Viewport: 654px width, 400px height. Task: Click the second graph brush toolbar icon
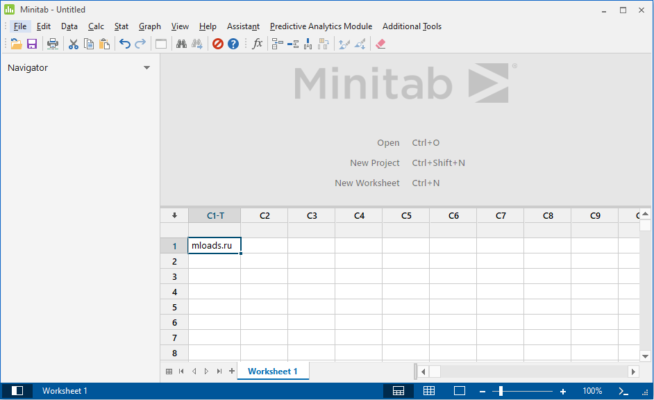(360, 44)
